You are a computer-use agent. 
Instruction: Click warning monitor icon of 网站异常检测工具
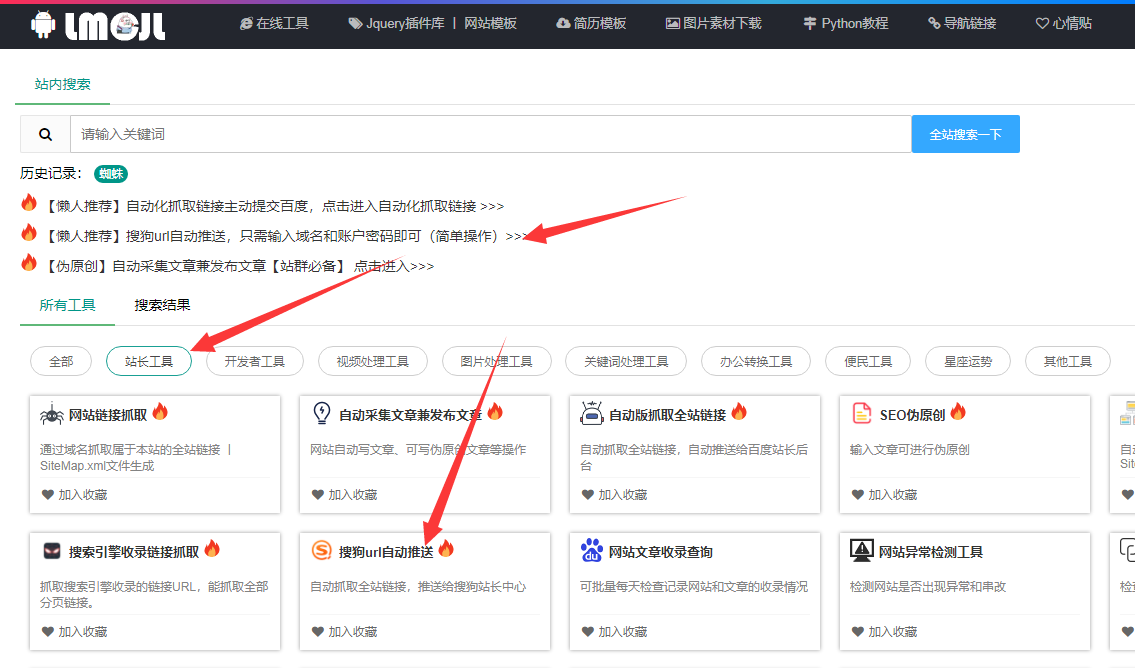[861, 551]
